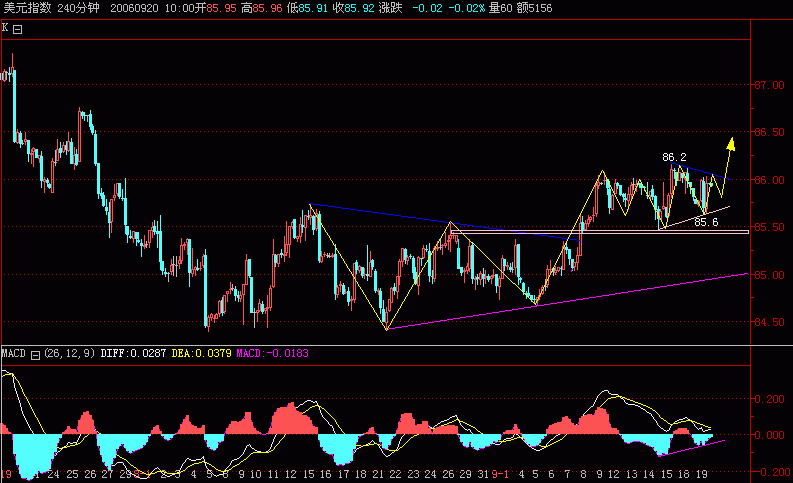The image size is (793, 483).
Task: Select the MACD:-0.0183 readout
Action: (273, 353)
